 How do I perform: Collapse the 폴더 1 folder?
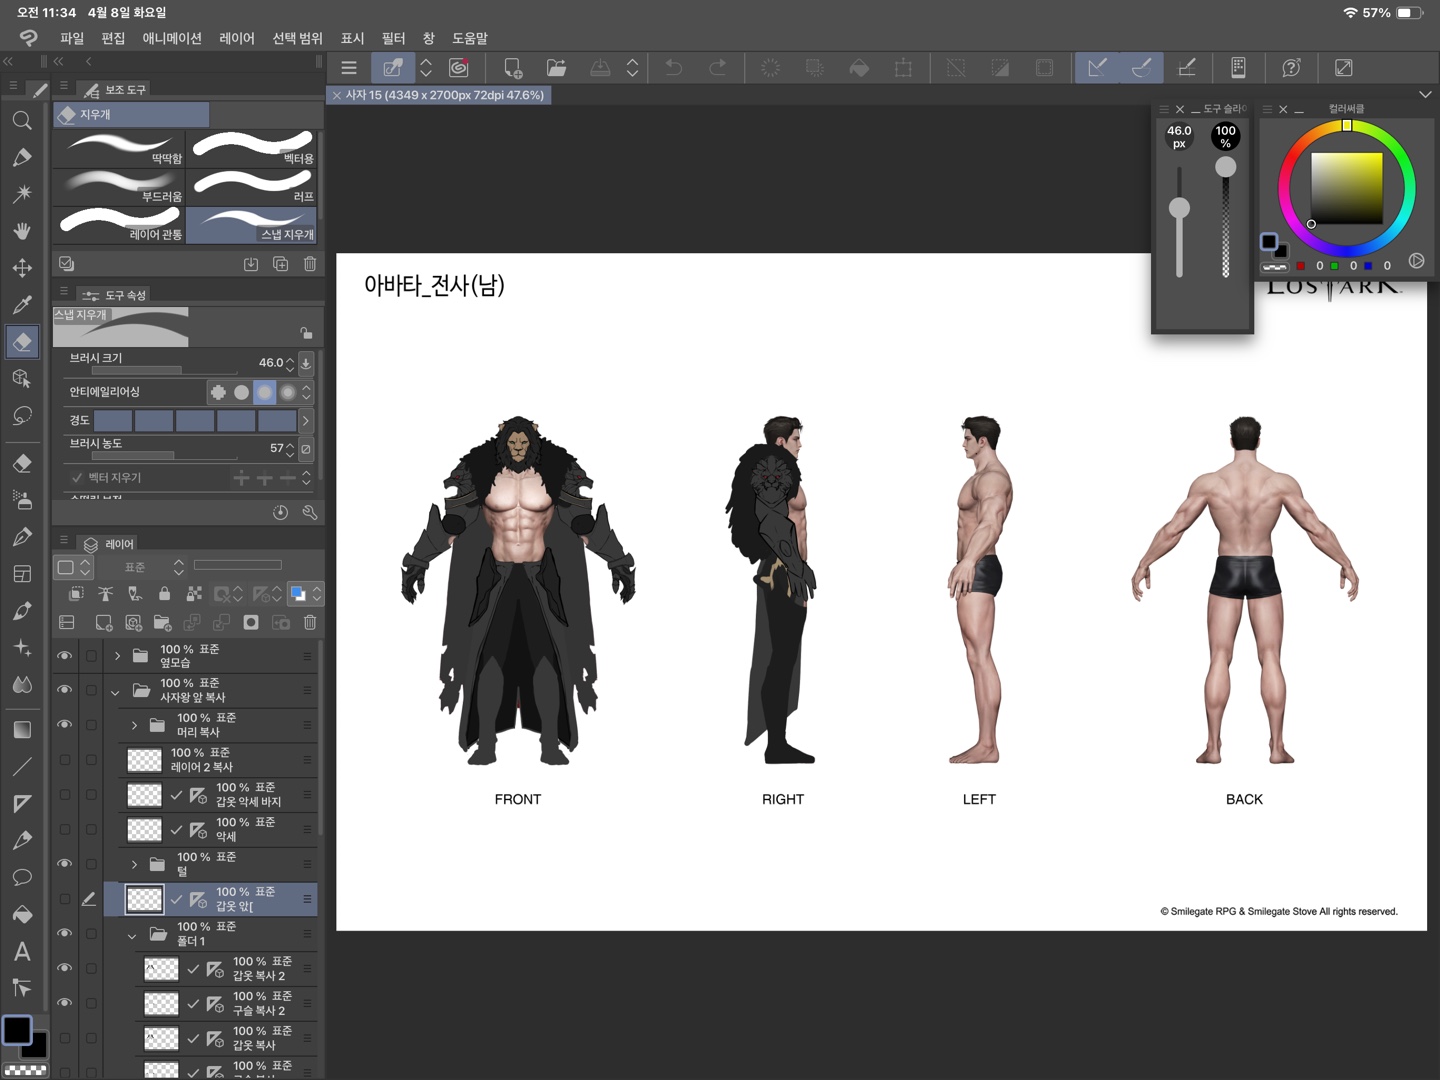(x=132, y=936)
